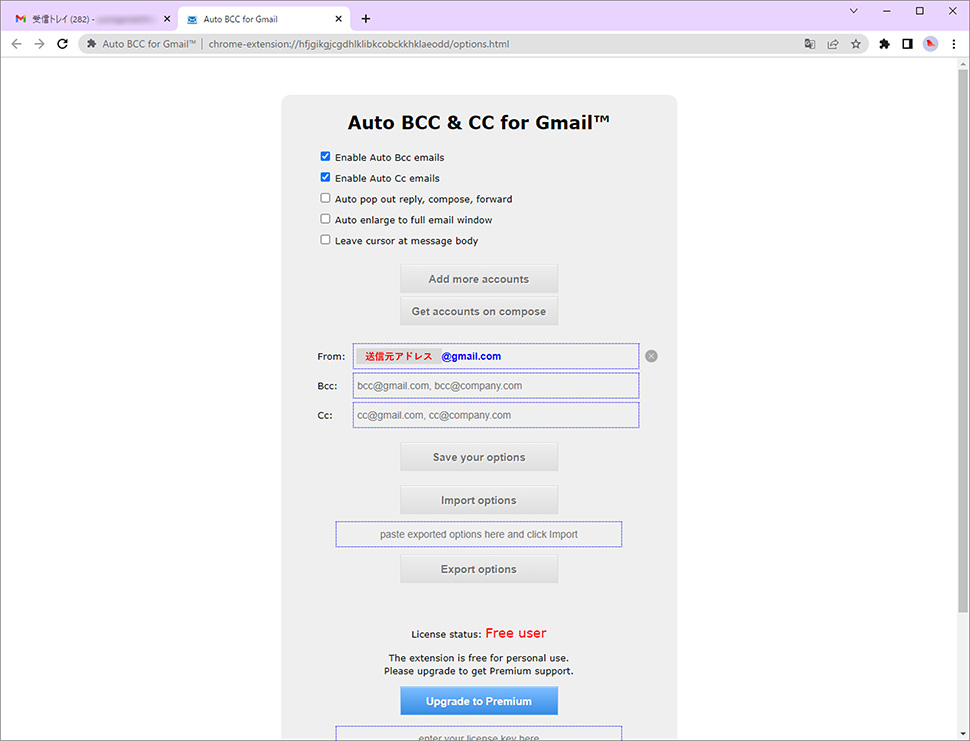Save your options
The width and height of the screenshot is (970, 741).
pos(479,457)
